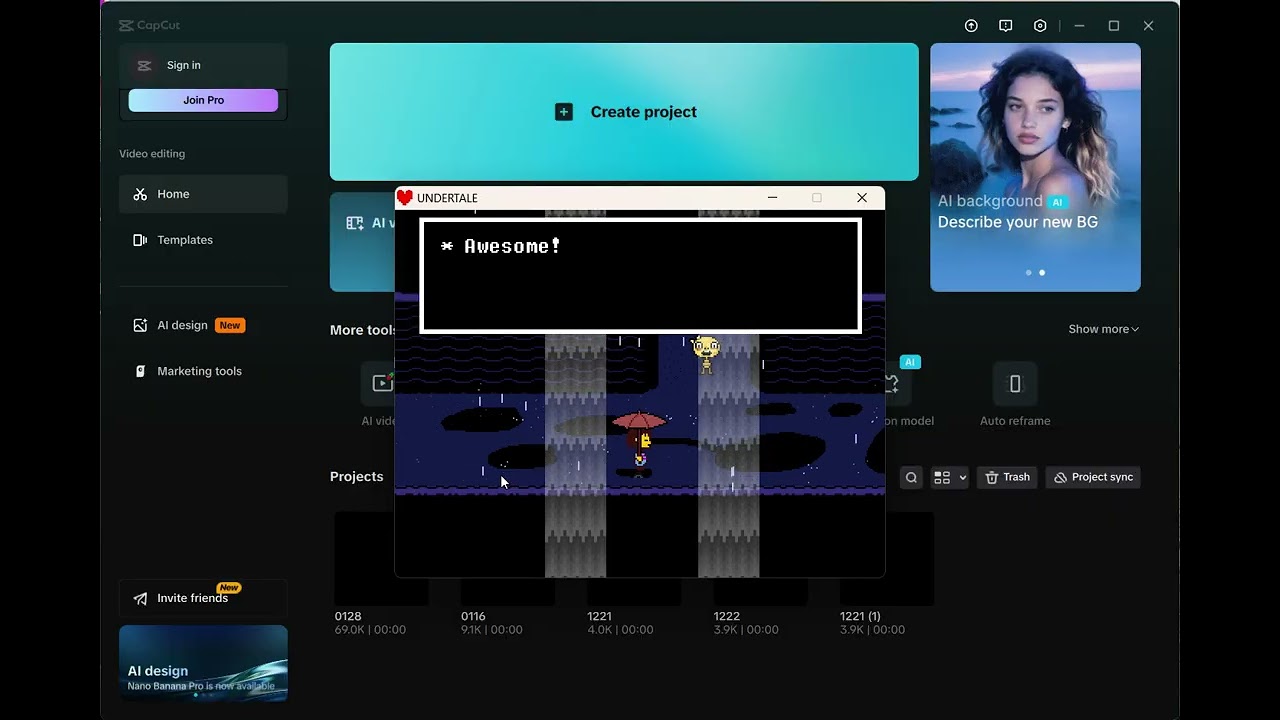The width and height of the screenshot is (1280, 720).
Task: Click the plus icon on Create project
Action: 564,112
